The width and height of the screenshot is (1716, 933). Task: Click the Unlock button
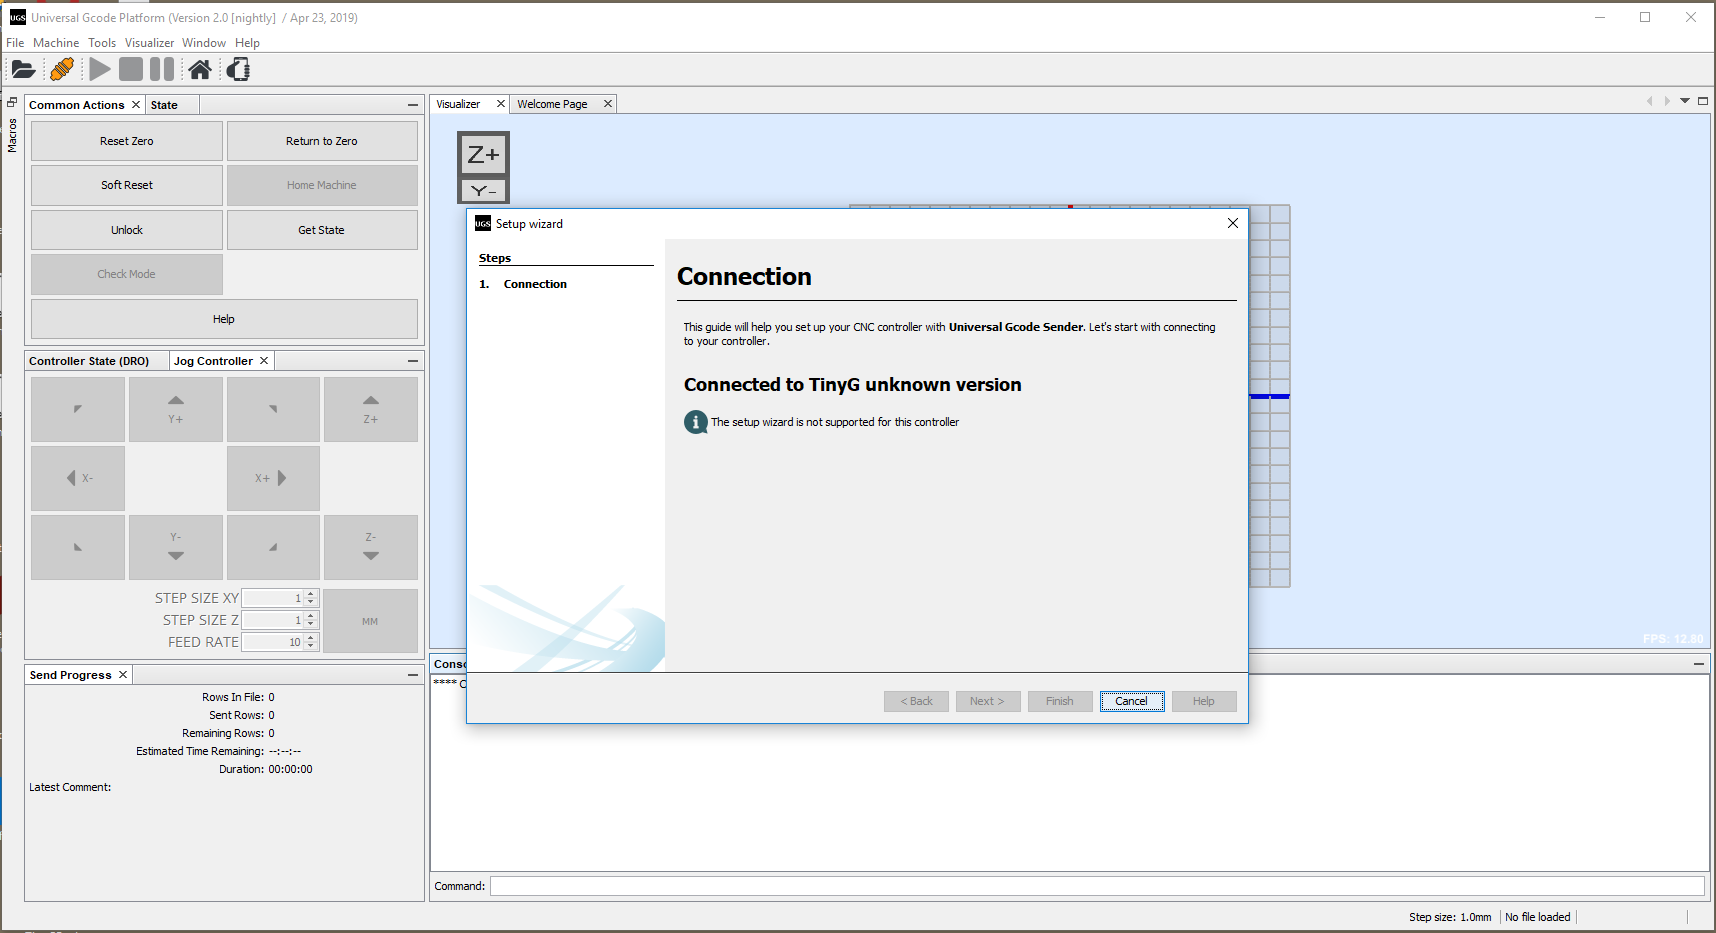point(127,230)
